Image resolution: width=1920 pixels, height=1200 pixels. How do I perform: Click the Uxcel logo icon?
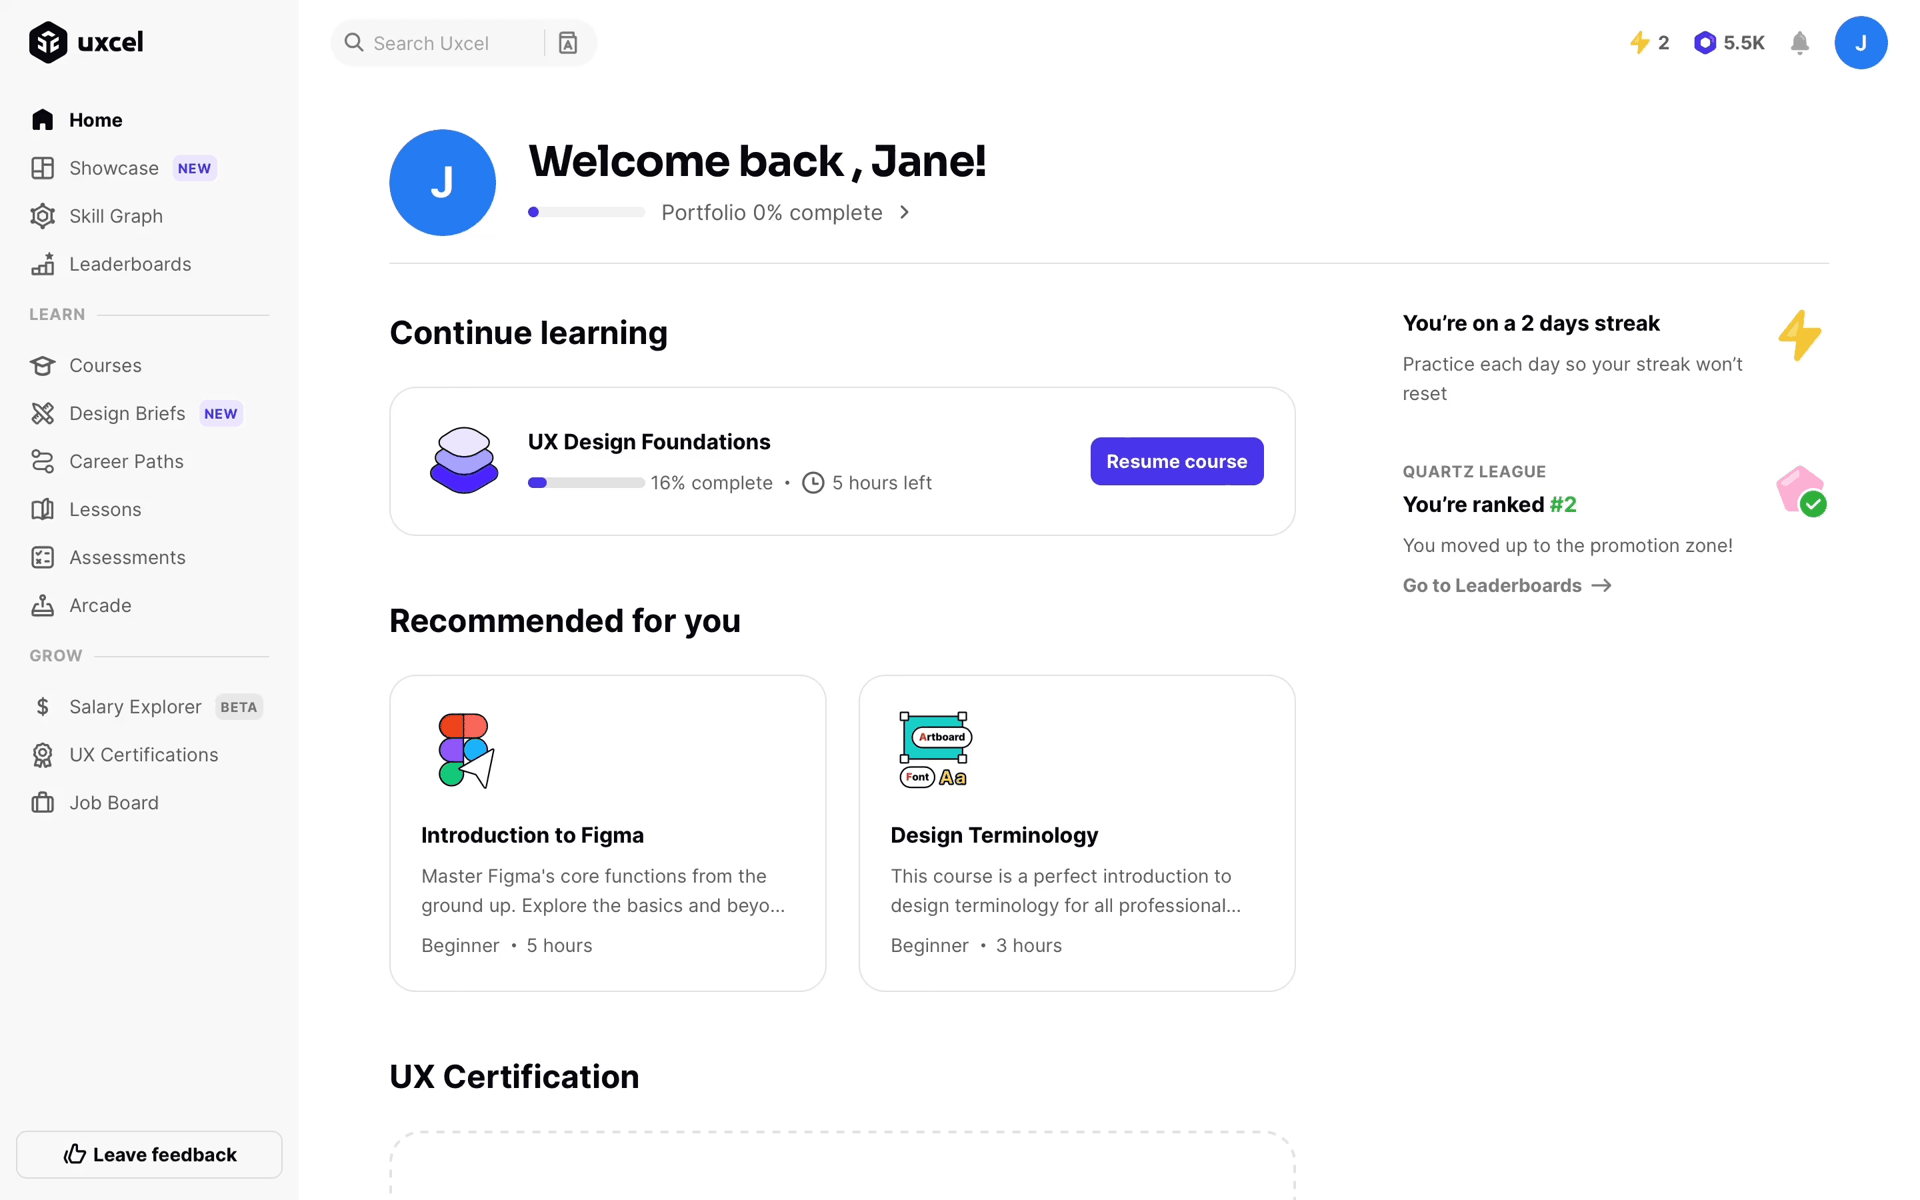[48, 42]
